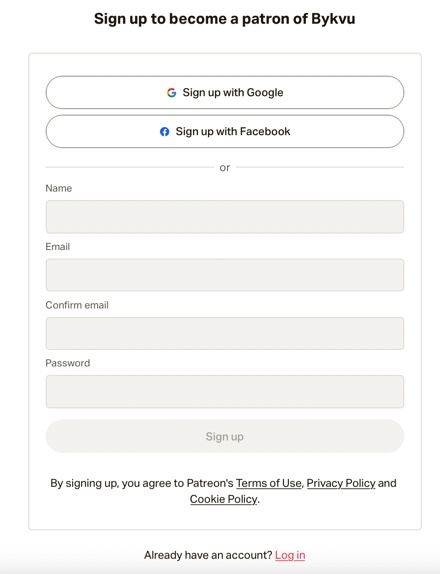Submit with the Sign up button

click(225, 436)
